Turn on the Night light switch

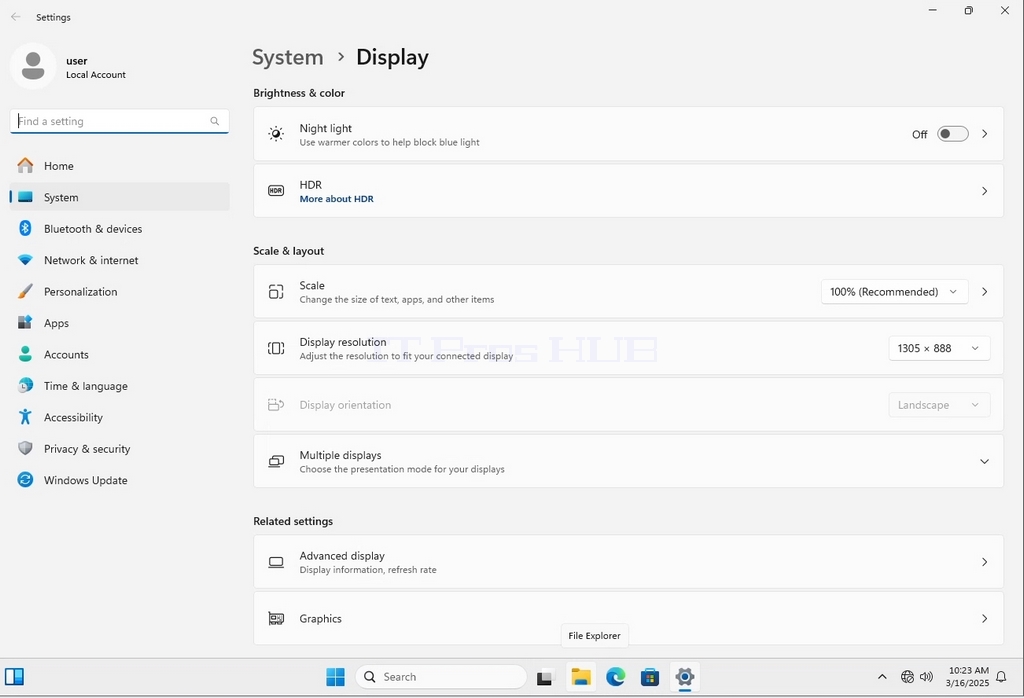(x=952, y=134)
